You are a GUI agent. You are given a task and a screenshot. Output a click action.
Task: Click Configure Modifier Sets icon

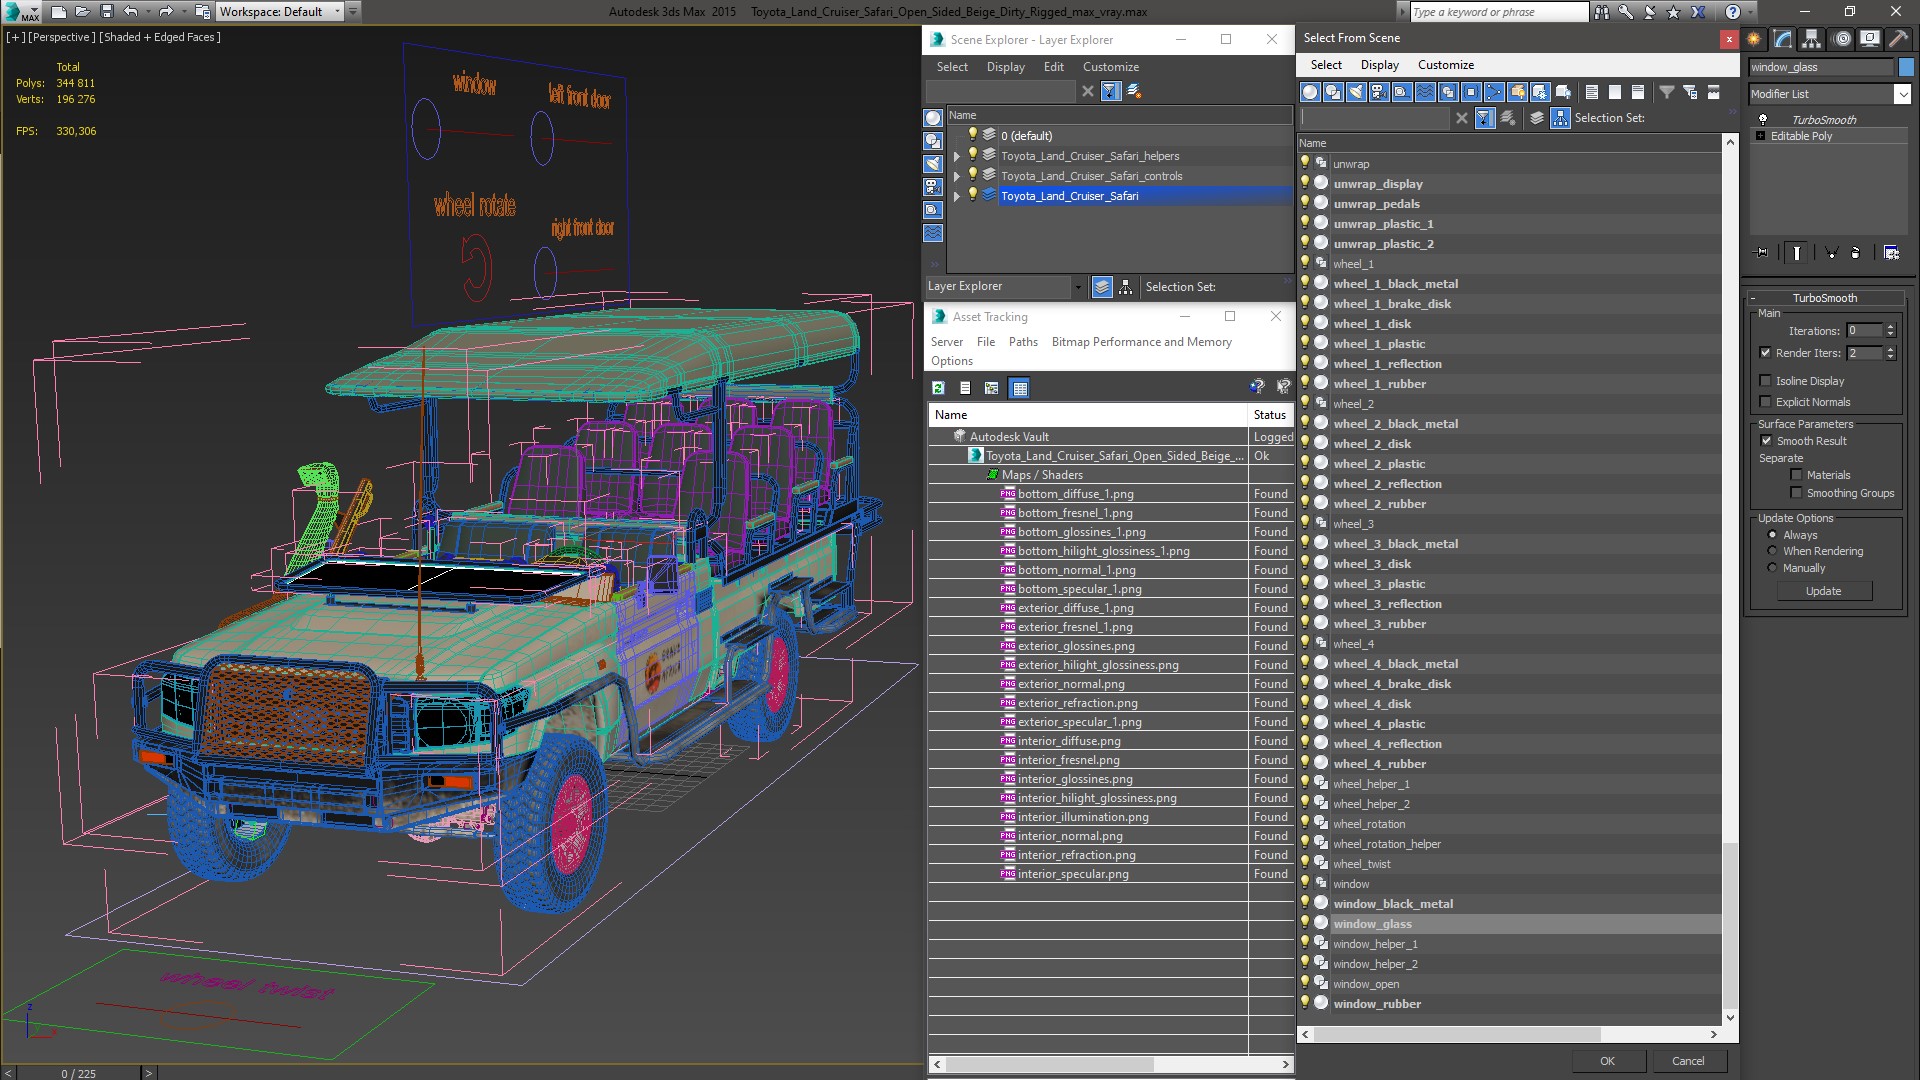pyautogui.click(x=1891, y=253)
